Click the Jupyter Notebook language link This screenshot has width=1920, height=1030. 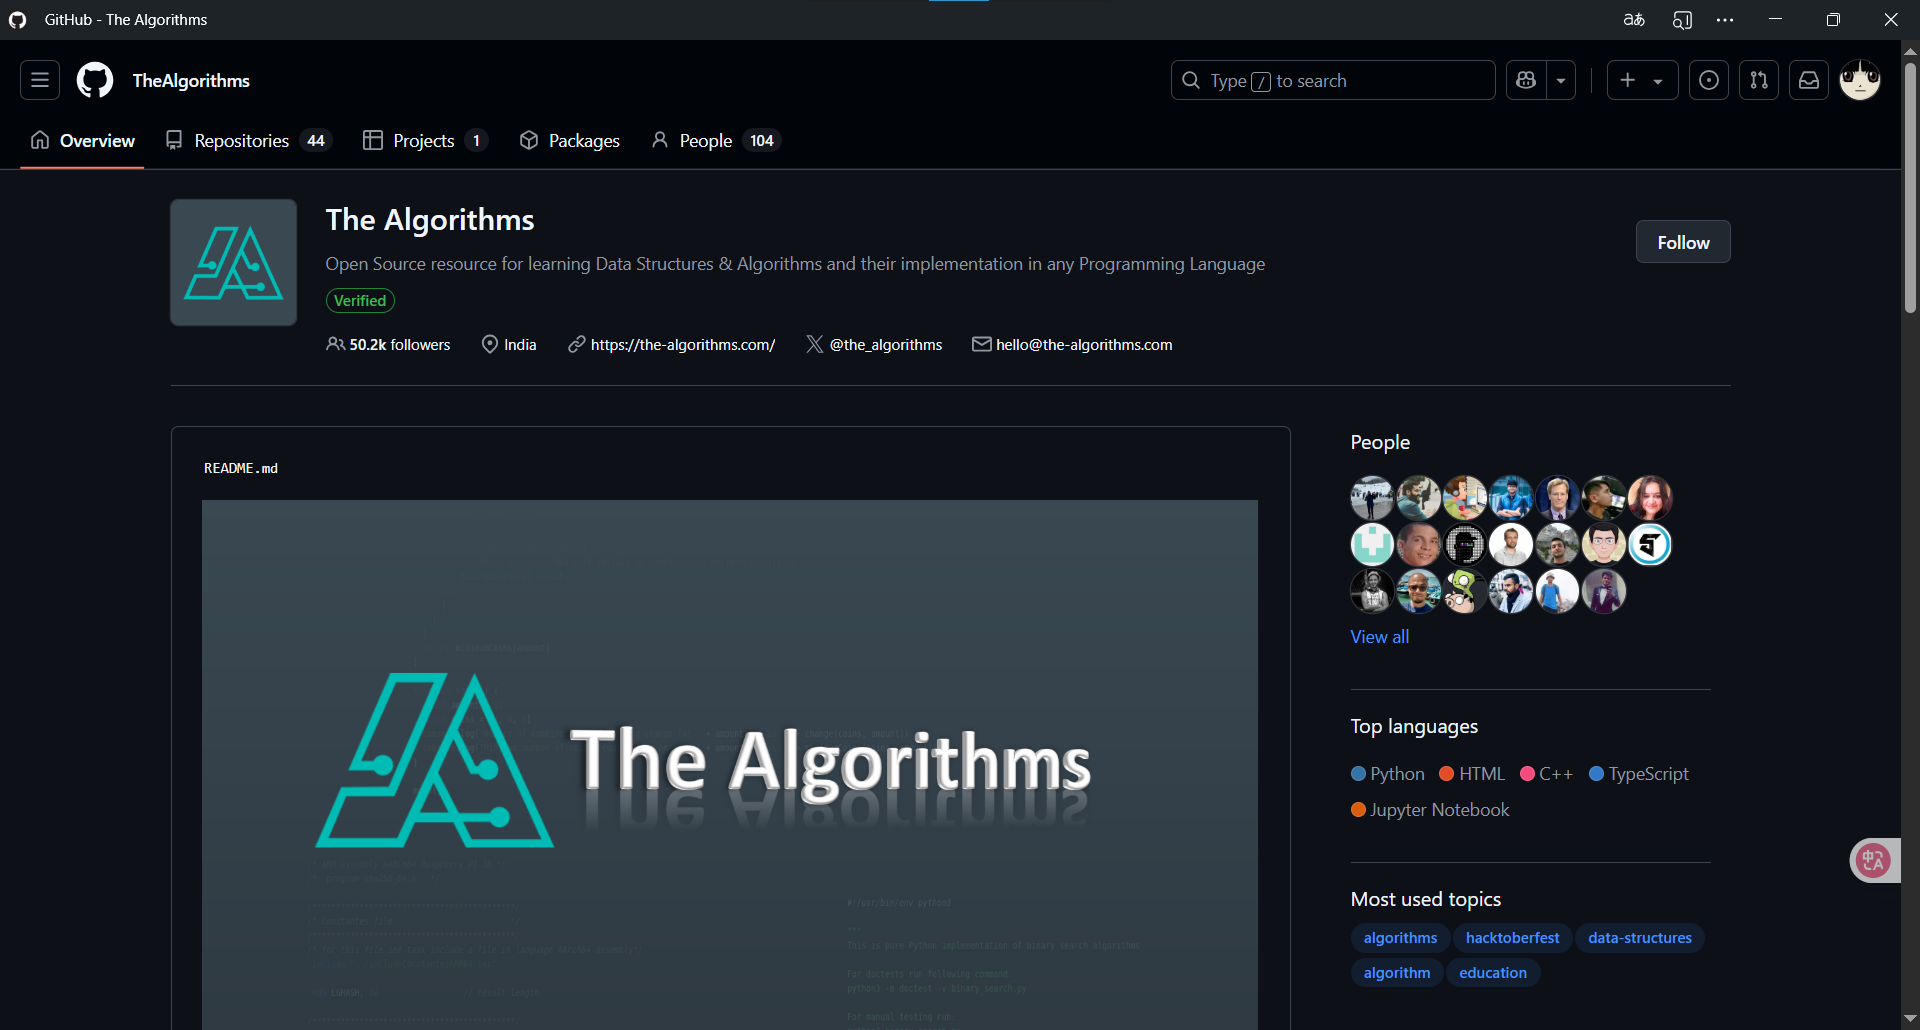click(x=1430, y=810)
